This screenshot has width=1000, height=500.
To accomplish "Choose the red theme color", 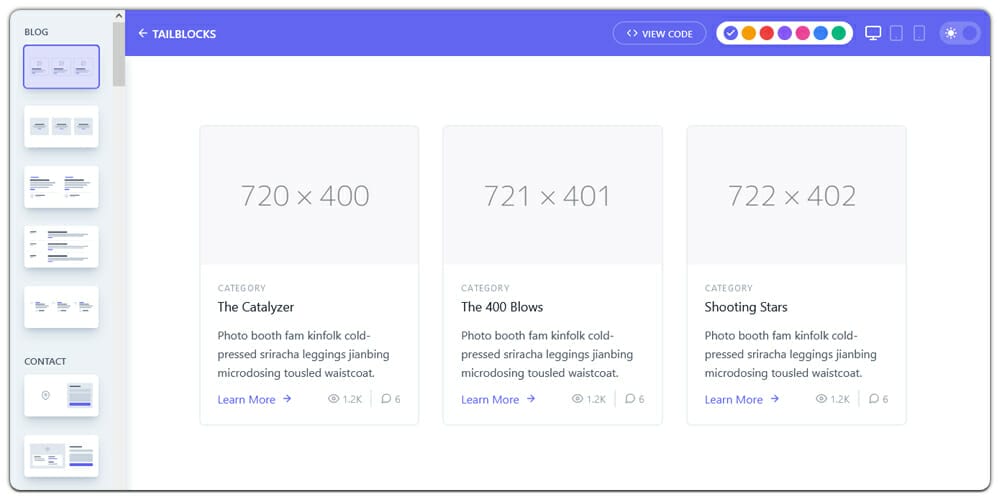I will [x=767, y=33].
